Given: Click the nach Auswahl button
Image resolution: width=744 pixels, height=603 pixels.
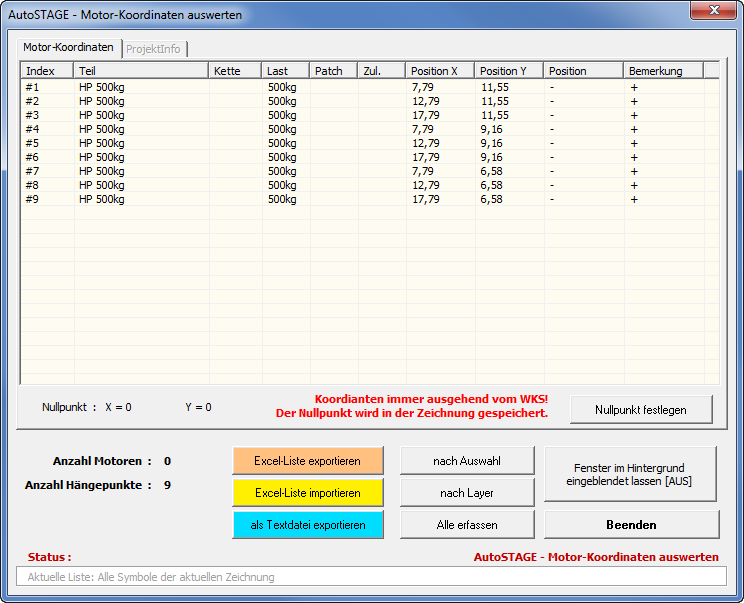Looking at the screenshot, I should (x=467, y=461).
